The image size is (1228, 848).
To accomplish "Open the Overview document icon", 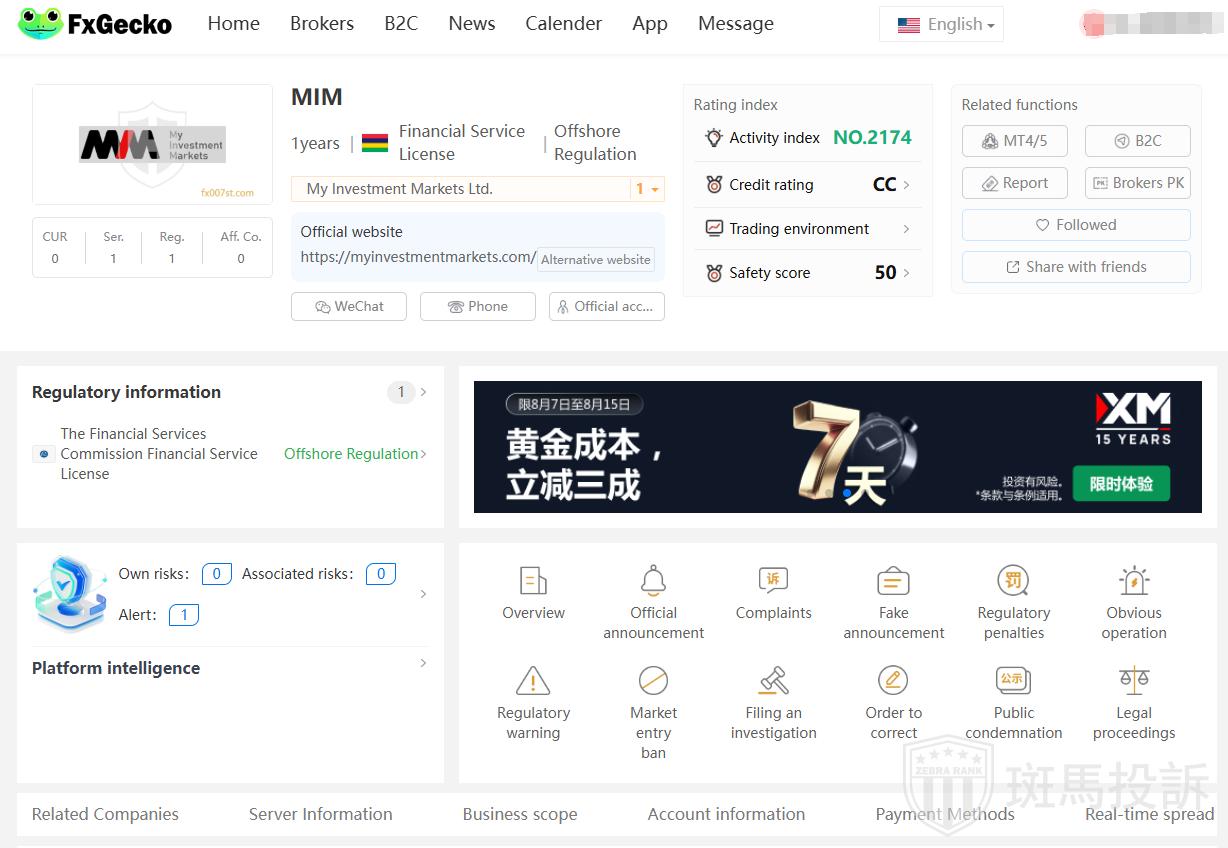I will [x=533, y=581].
